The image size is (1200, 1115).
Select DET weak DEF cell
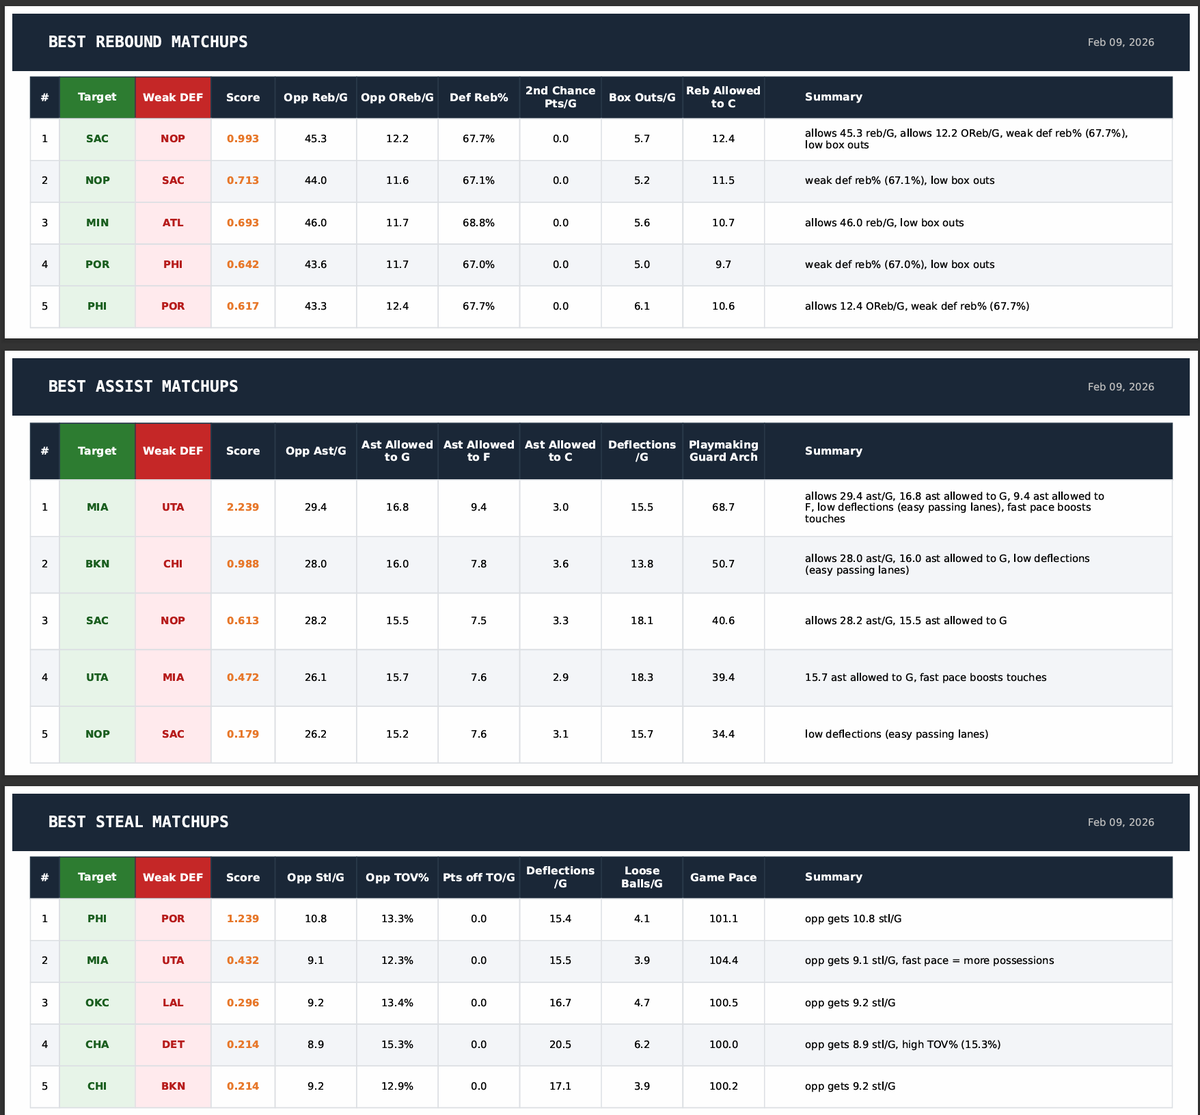click(x=173, y=1044)
